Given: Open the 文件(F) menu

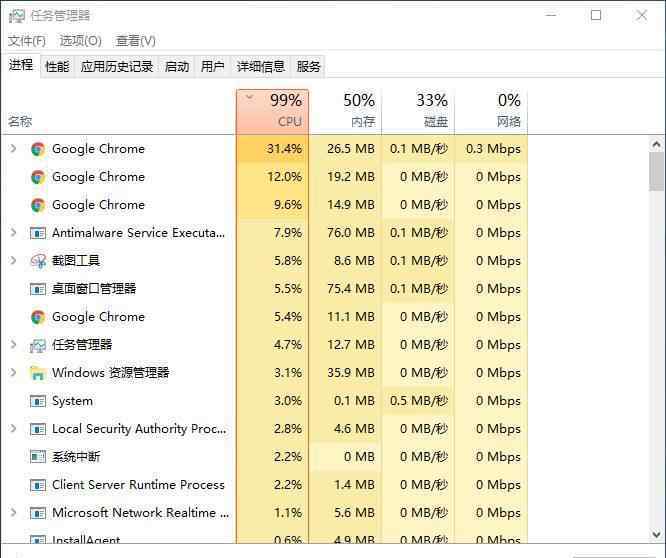Looking at the screenshot, I should pyautogui.click(x=27, y=41).
